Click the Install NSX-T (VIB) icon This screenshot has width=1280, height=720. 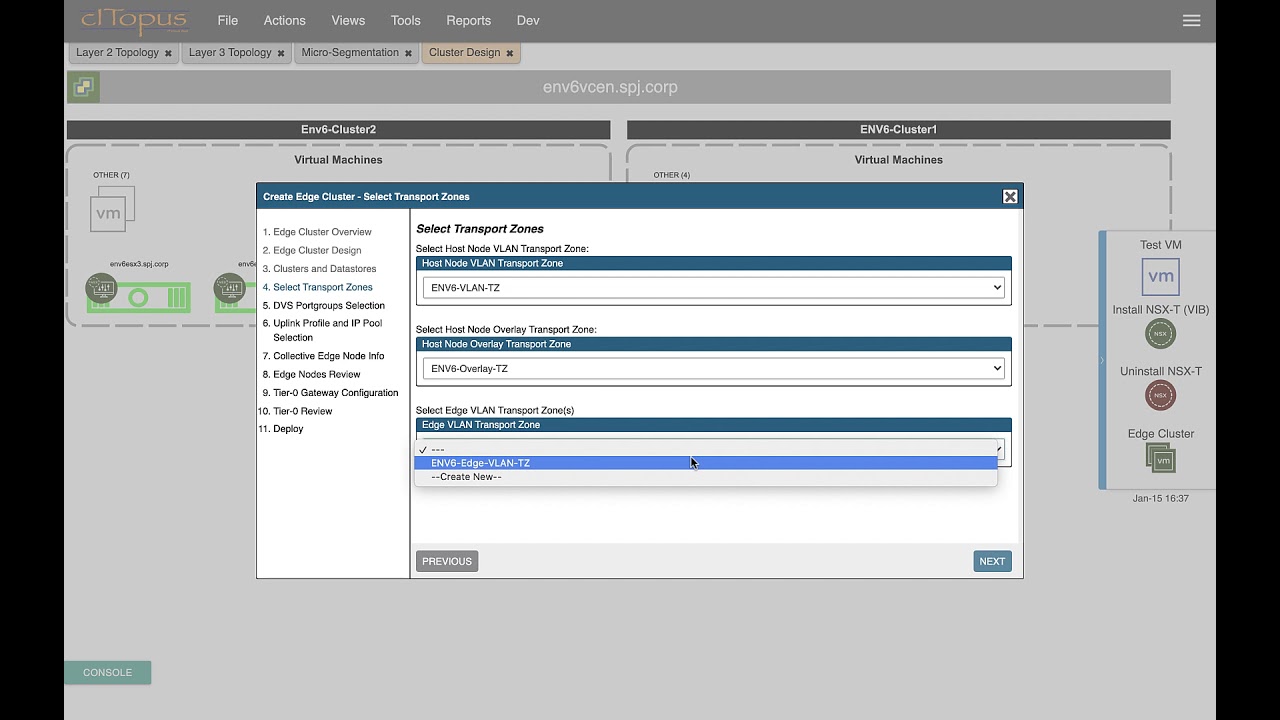[1160, 334]
